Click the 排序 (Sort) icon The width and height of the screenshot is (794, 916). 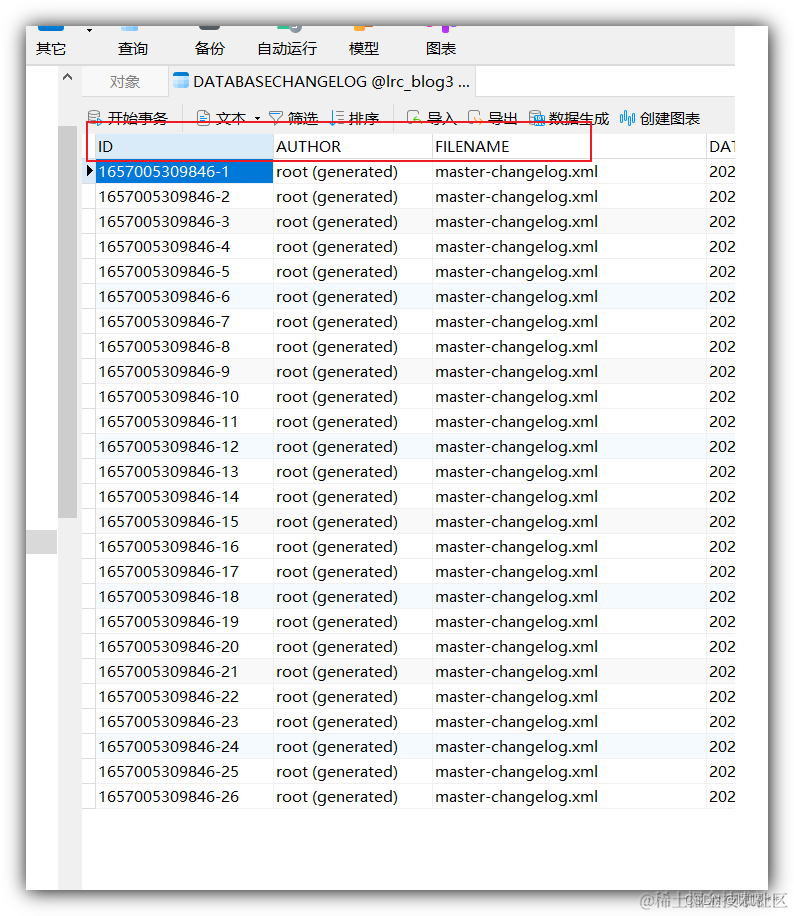(x=337, y=118)
